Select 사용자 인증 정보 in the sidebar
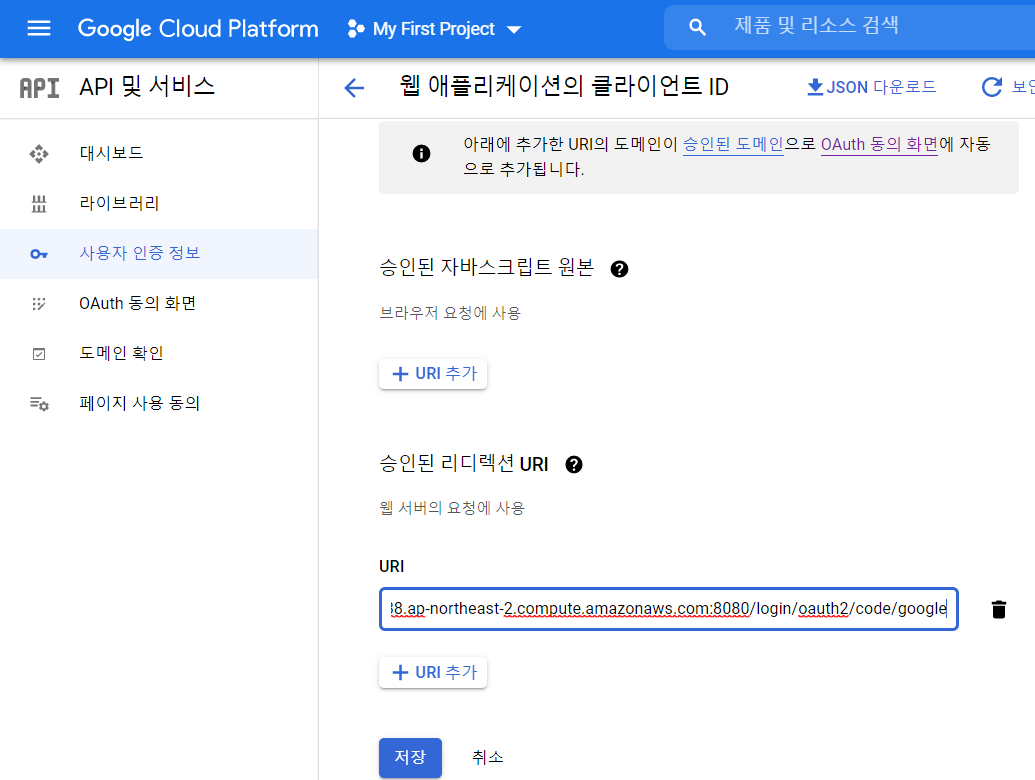Image resolution: width=1035 pixels, height=780 pixels. click(x=159, y=253)
